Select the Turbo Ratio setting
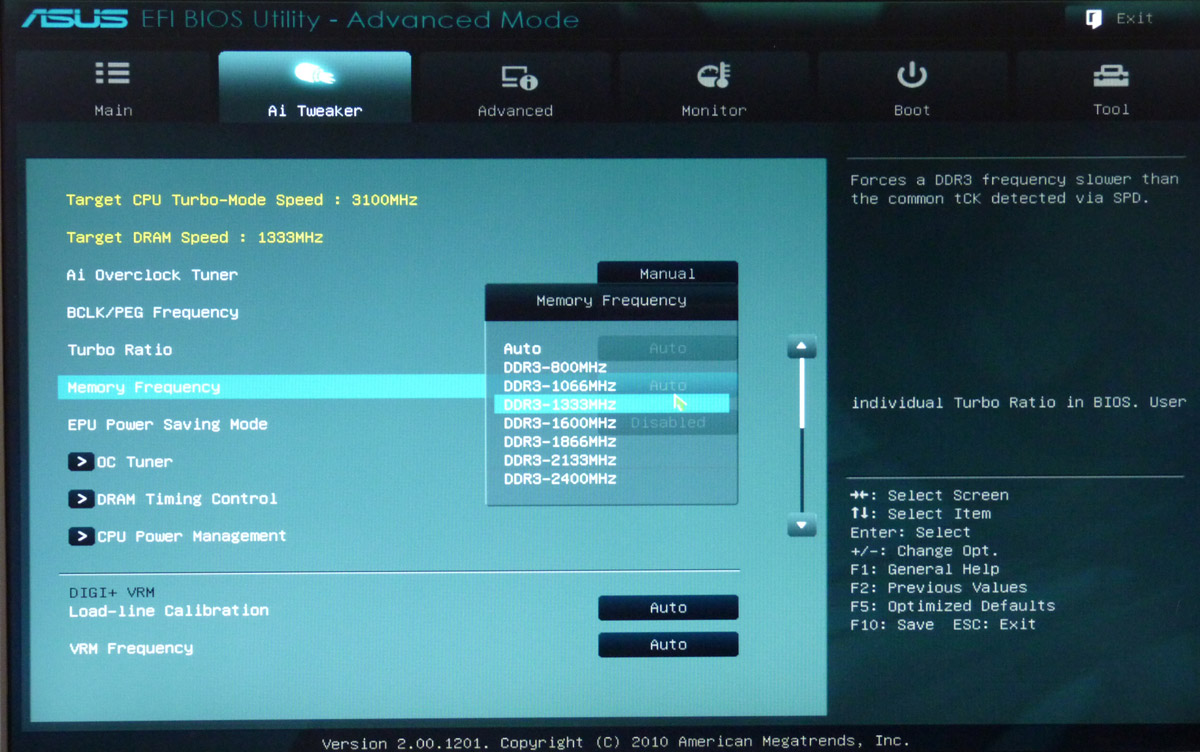 pos(119,350)
